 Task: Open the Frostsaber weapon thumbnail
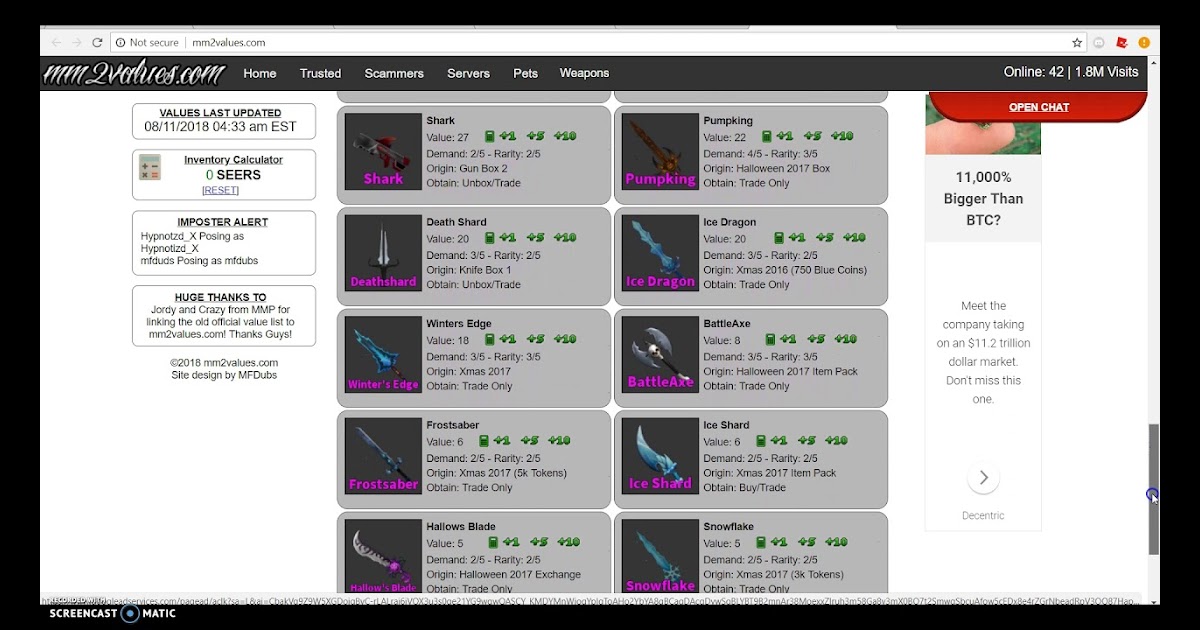(383, 456)
